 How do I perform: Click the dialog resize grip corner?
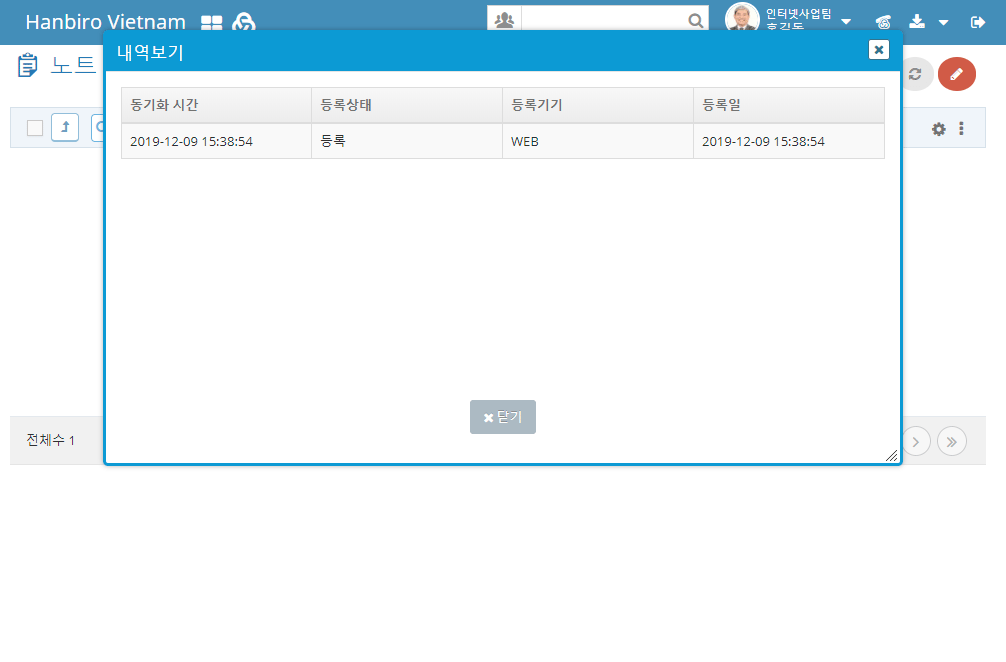click(892, 455)
